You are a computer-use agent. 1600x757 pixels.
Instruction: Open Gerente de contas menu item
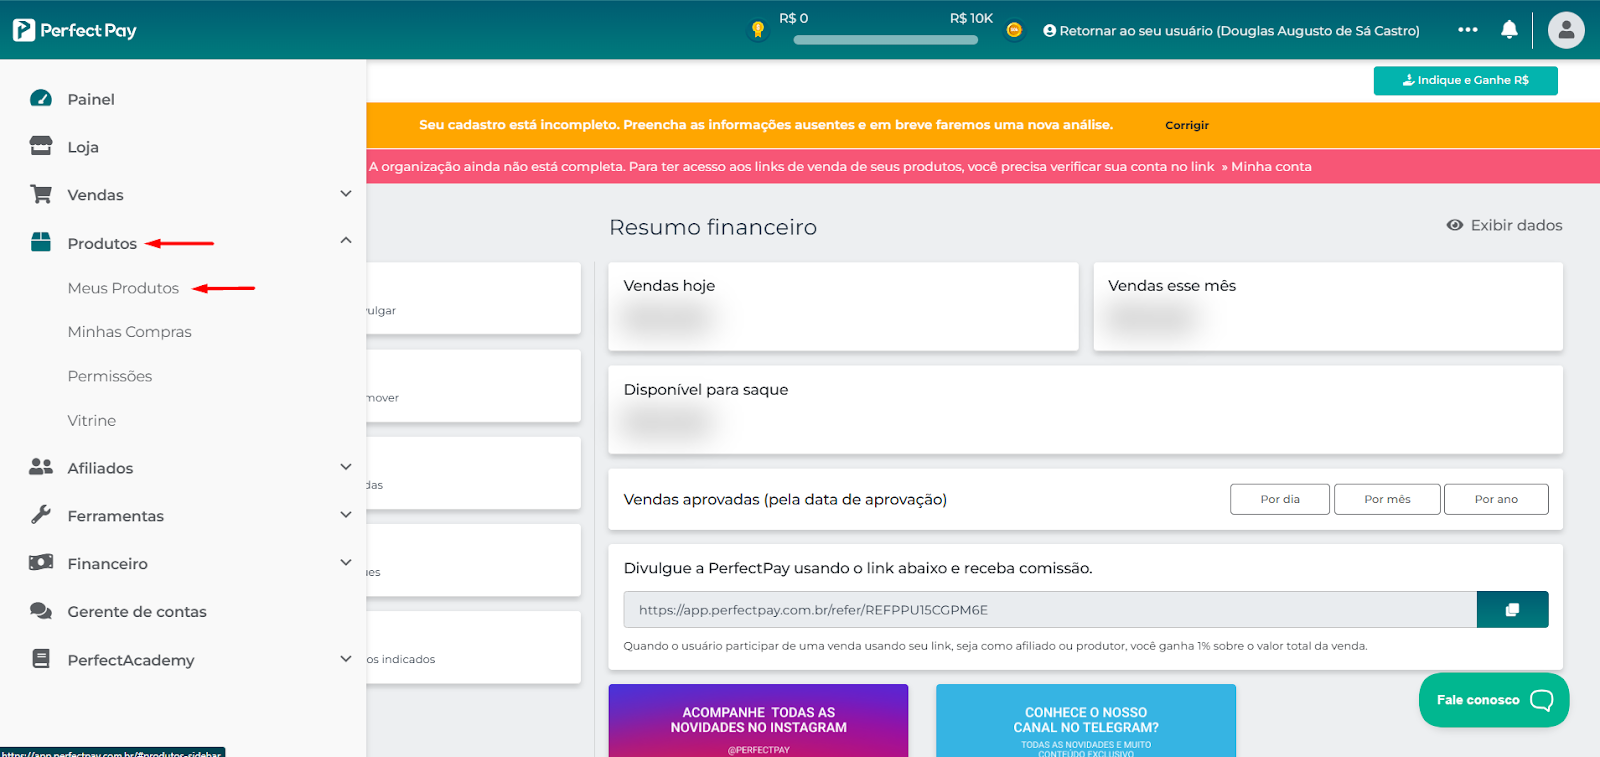(137, 611)
